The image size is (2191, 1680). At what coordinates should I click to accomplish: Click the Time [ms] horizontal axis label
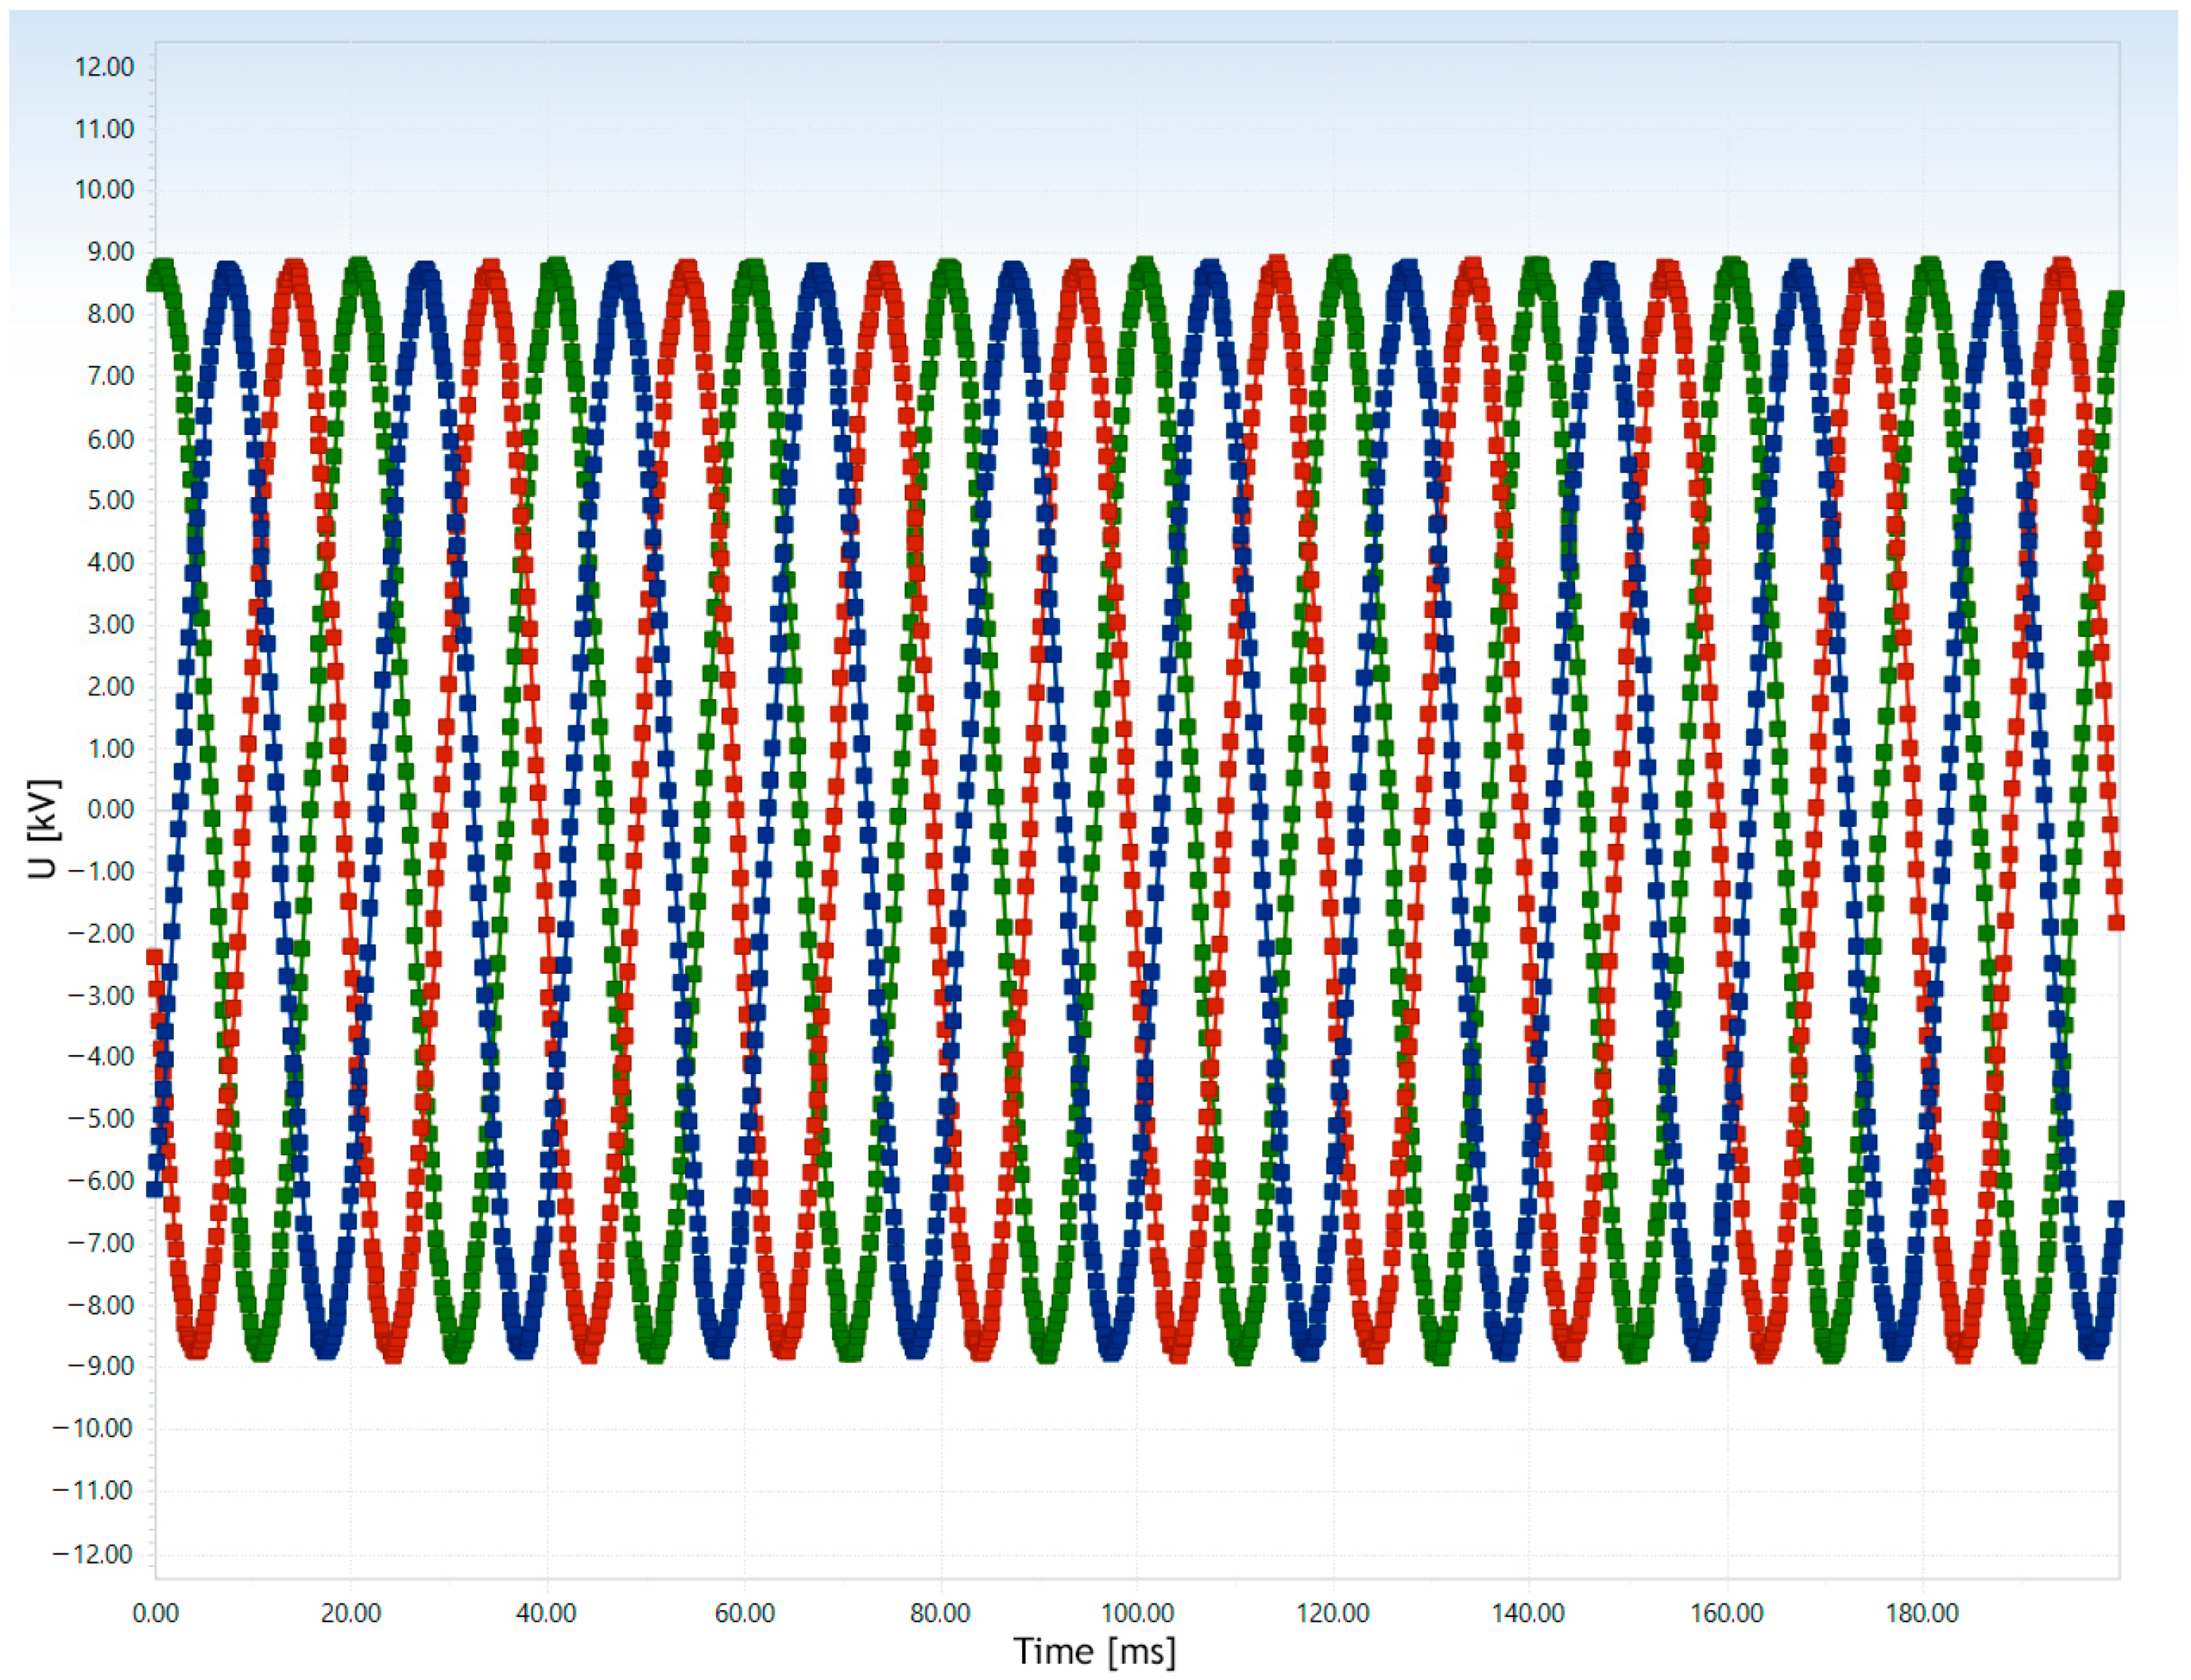(x=1095, y=1652)
